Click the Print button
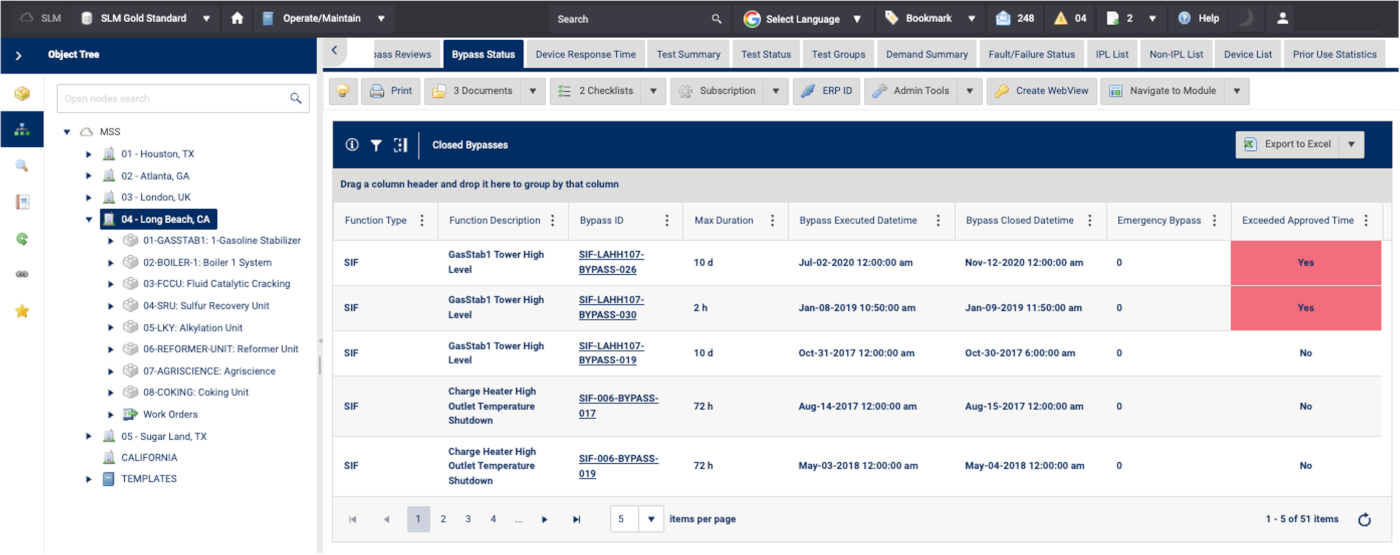This screenshot has width=1400, height=555. pyautogui.click(x=391, y=91)
